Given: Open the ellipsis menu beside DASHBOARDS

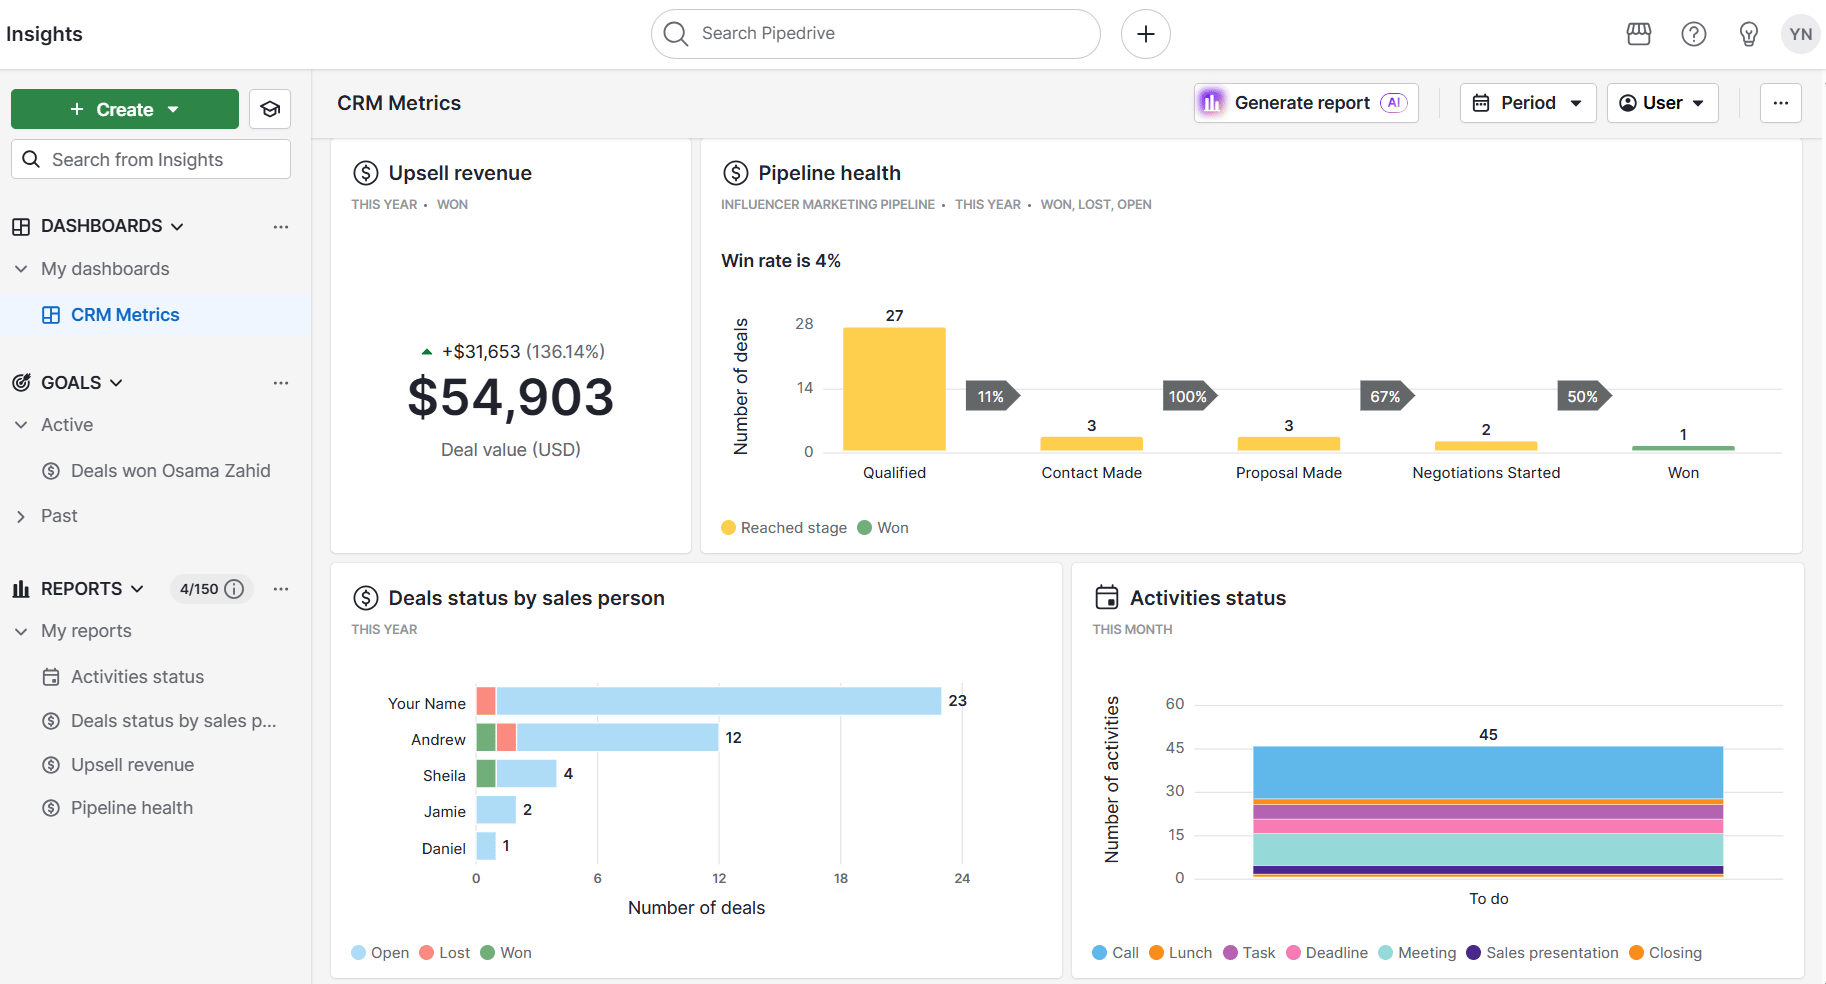Looking at the screenshot, I should click(280, 226).
